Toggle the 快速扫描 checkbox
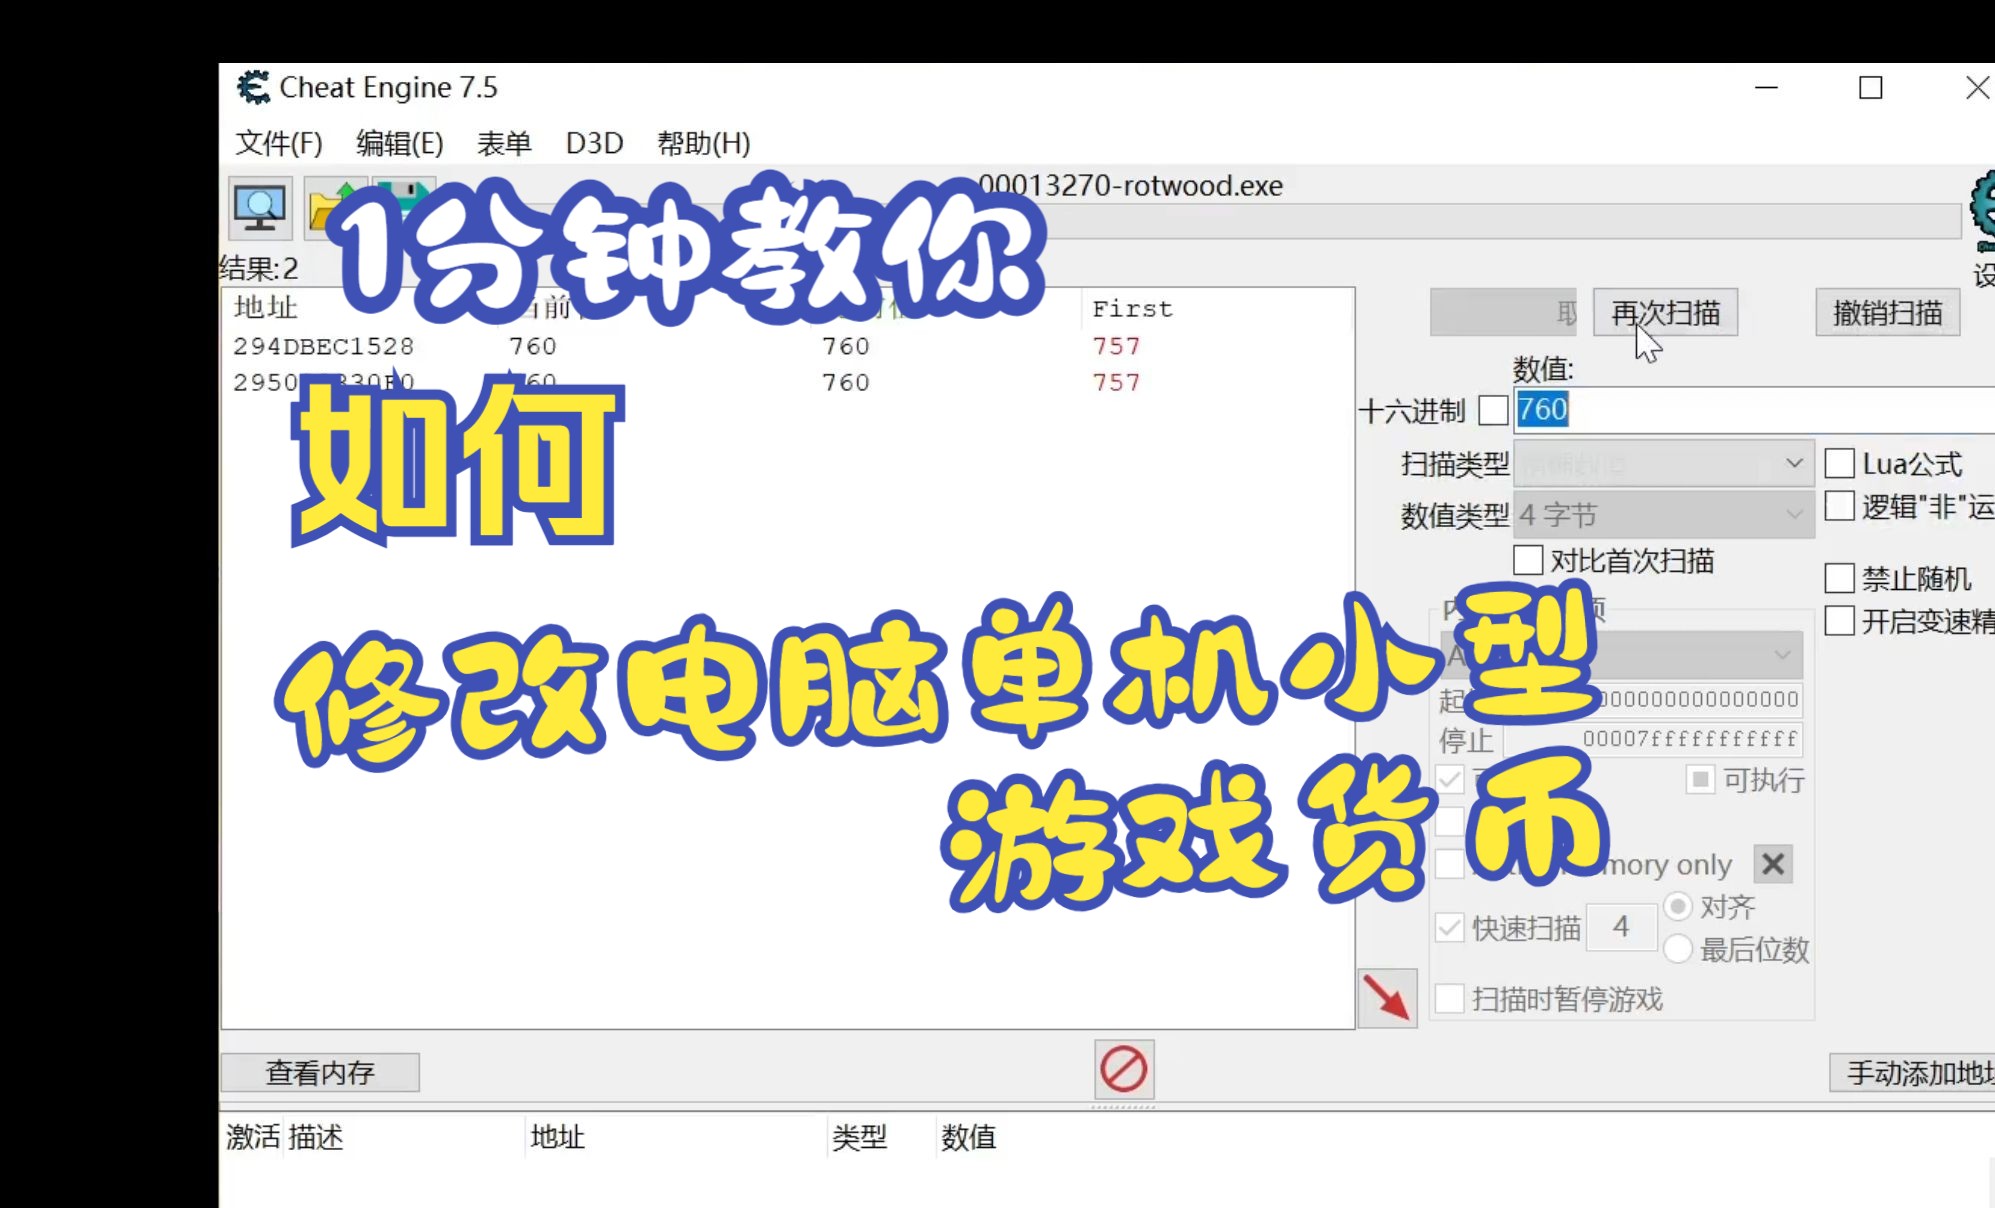 pos(1450,927)
